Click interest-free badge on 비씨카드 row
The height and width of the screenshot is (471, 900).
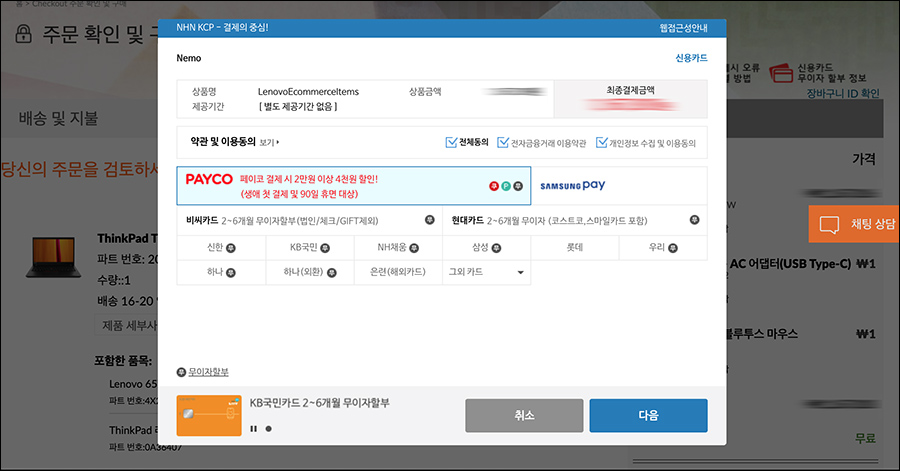coord(429,220)
